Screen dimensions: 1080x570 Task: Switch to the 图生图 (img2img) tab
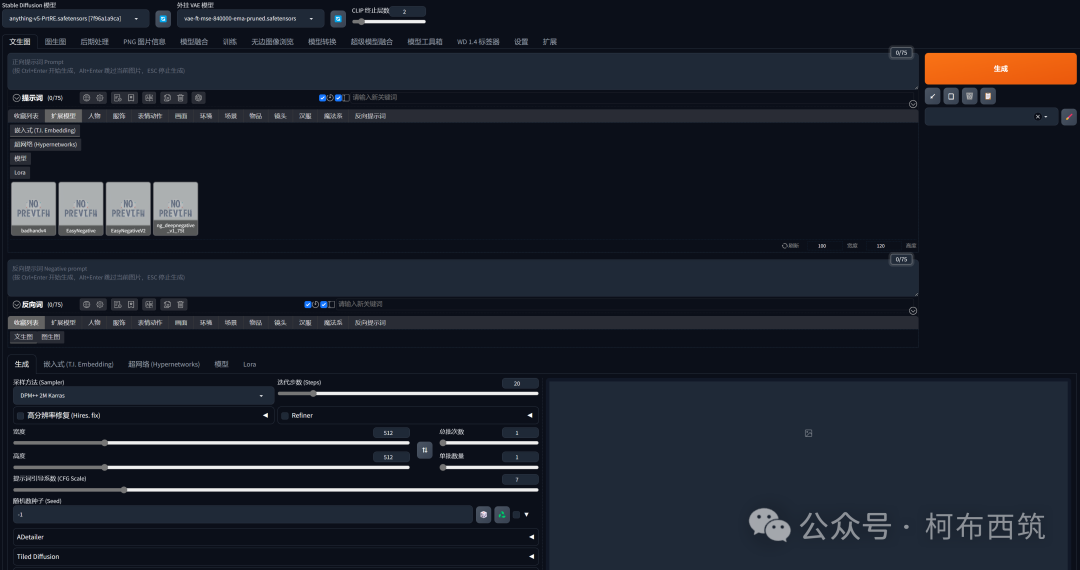click(55, 42)
